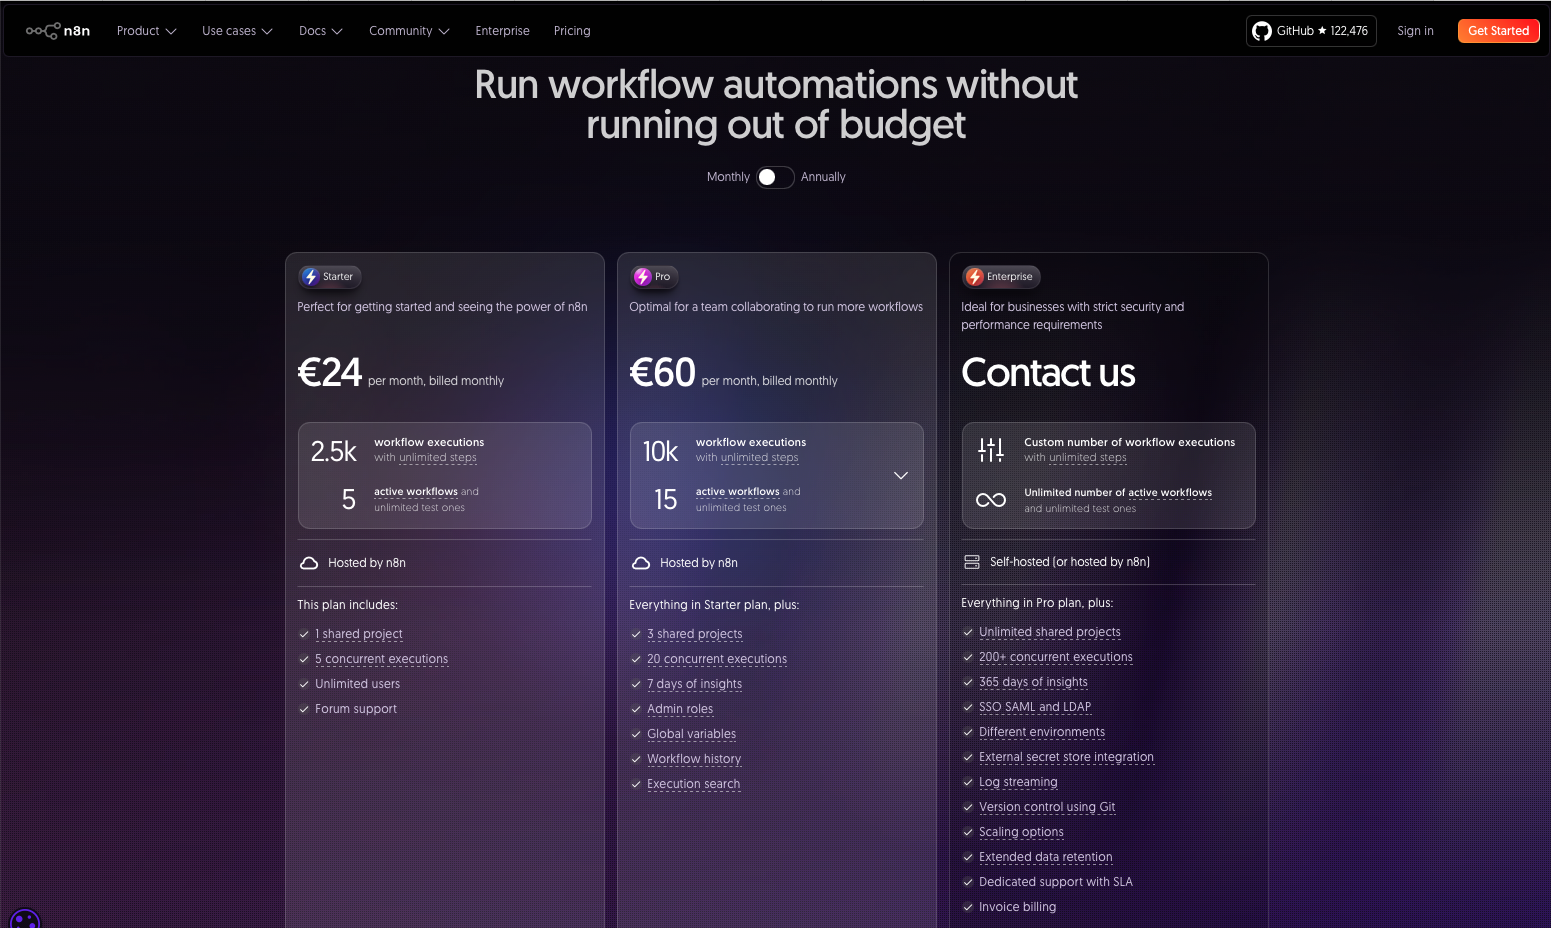This screenshot has height=928, width=1551.
Task: Click 'Extended data retention' feature
Action: (x=1045, y=857)
